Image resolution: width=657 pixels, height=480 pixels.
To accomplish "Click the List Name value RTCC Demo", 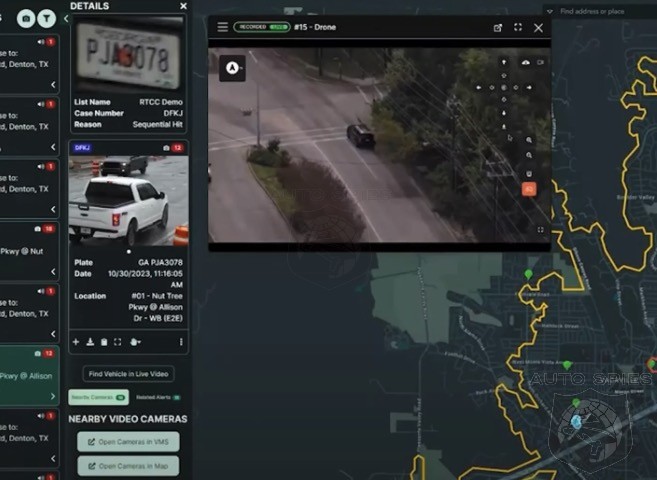I will coord(161,102).
